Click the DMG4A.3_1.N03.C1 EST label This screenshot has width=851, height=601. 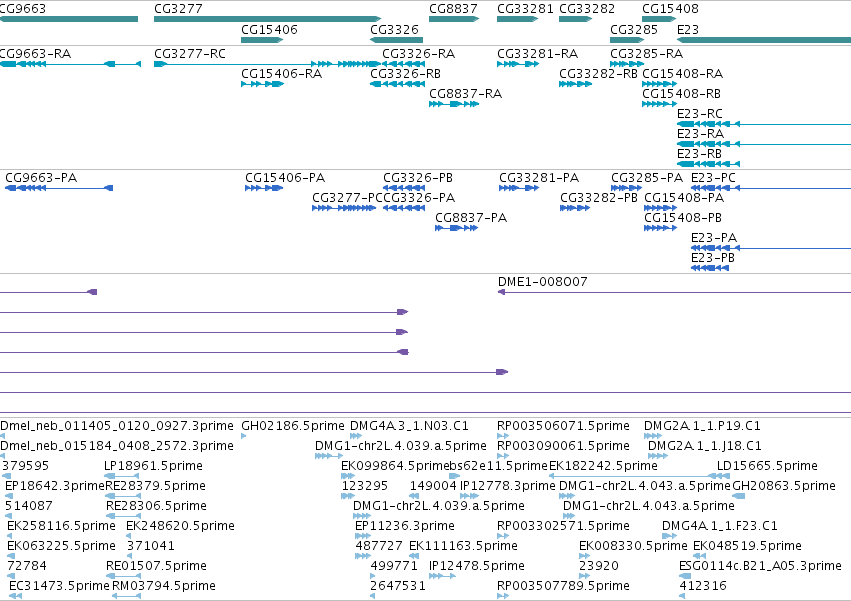(409, 426)
